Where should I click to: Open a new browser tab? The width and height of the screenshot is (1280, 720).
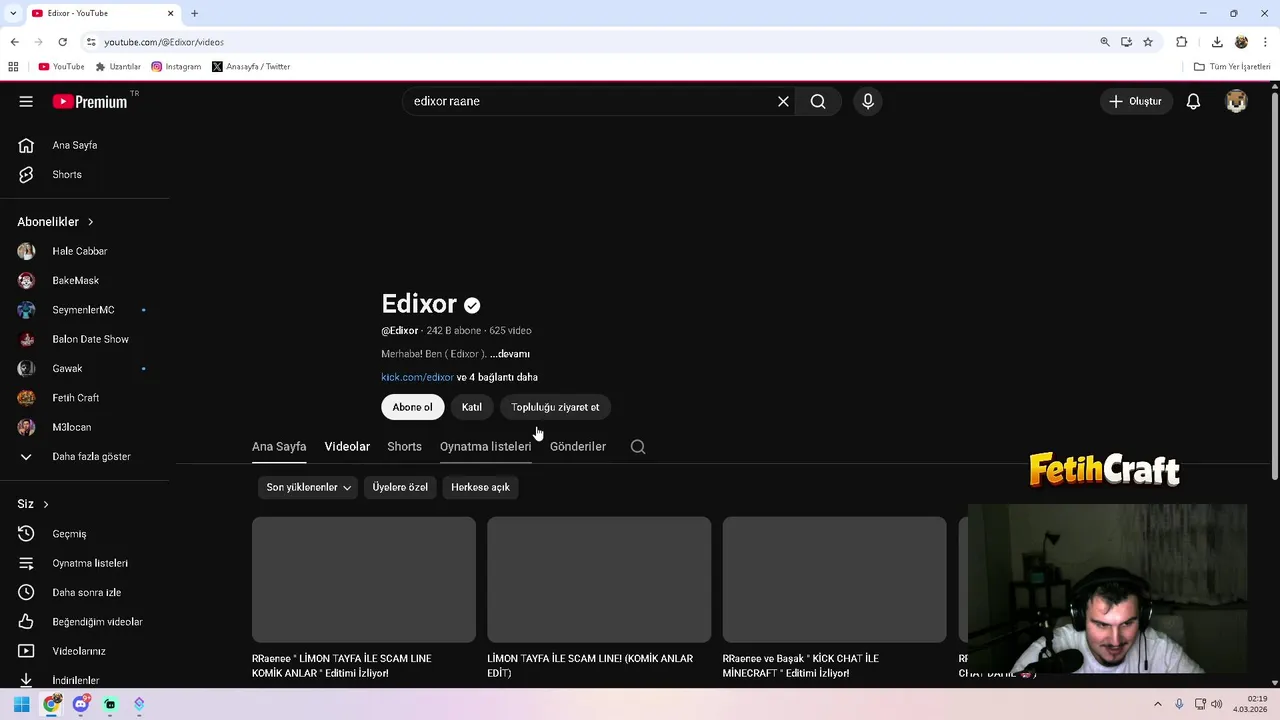(x=194, y=13)
